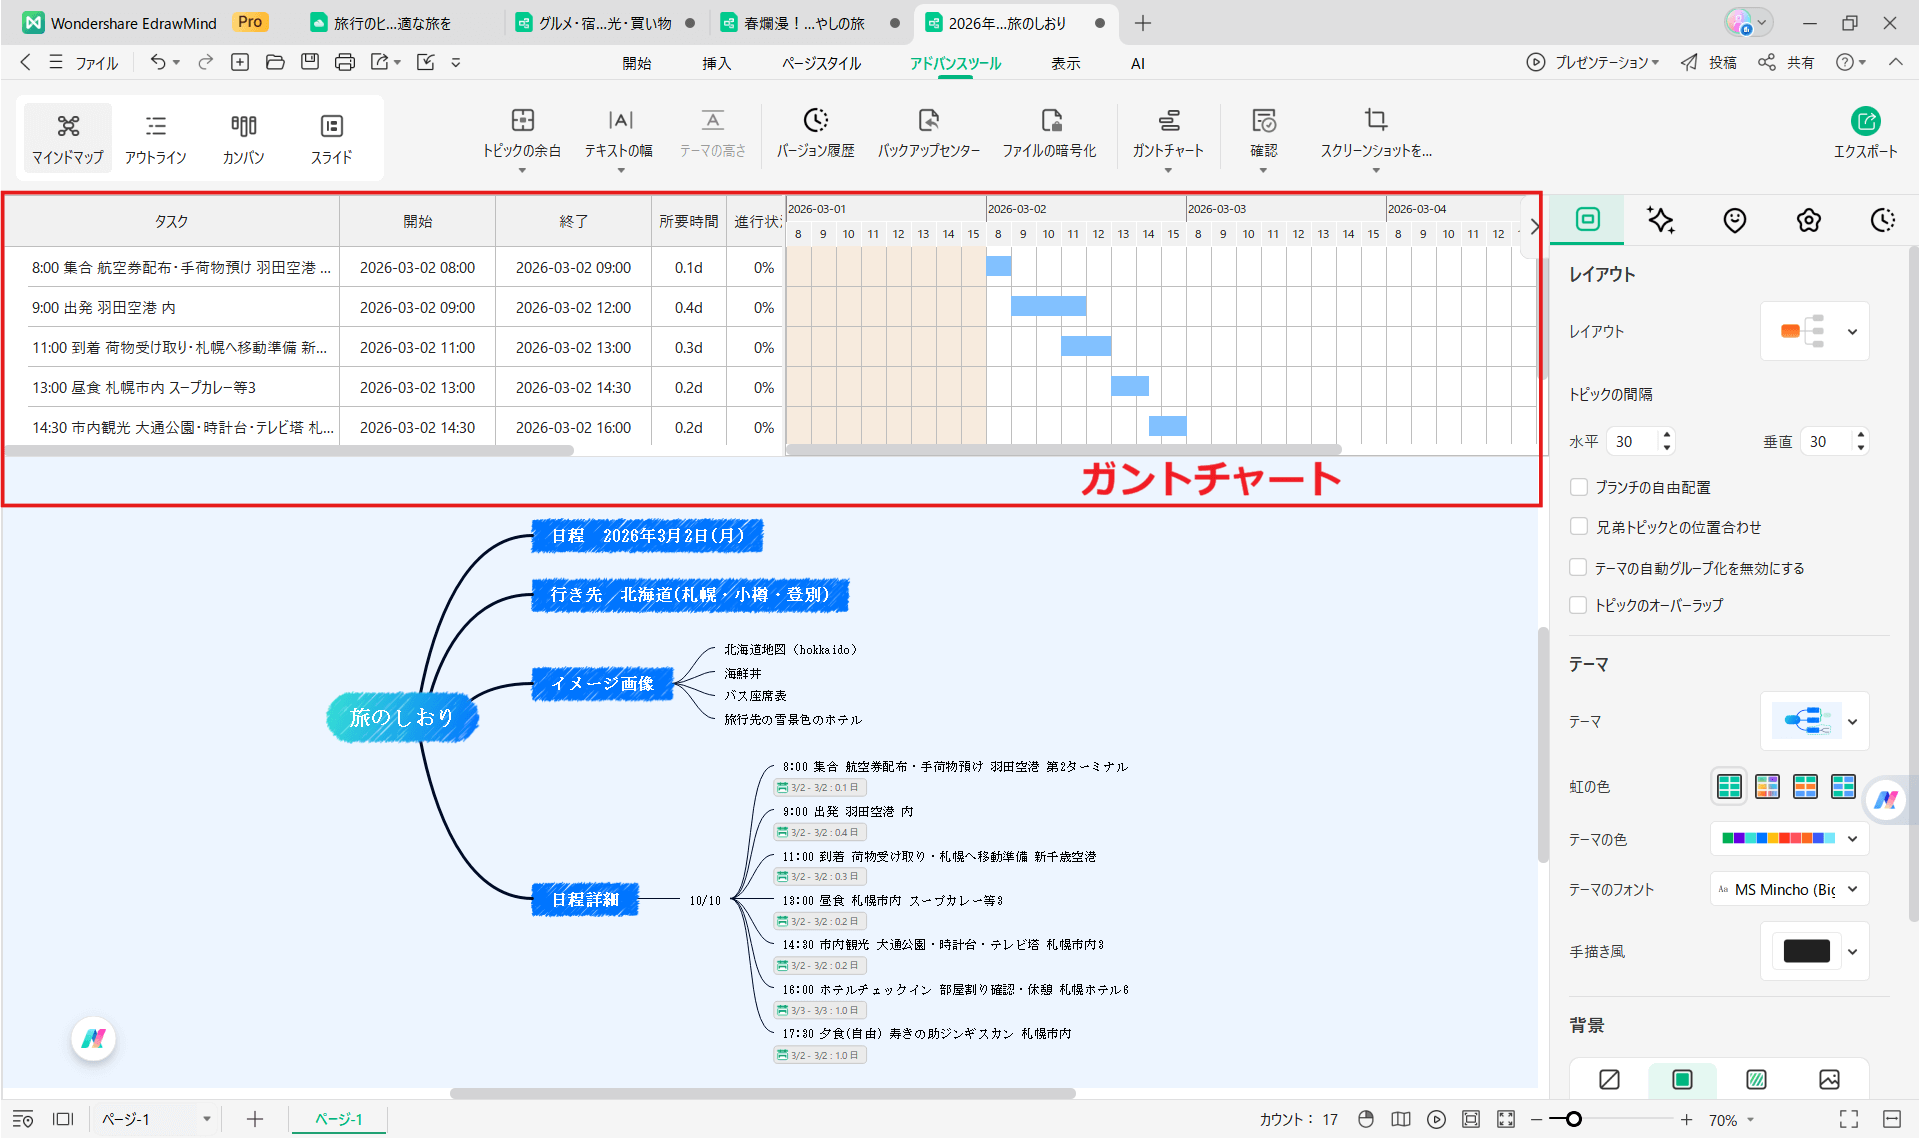
Task: Enable free branch positioning (ブランチの自由配置) checkbox
Action: [x=1579, y=487]
